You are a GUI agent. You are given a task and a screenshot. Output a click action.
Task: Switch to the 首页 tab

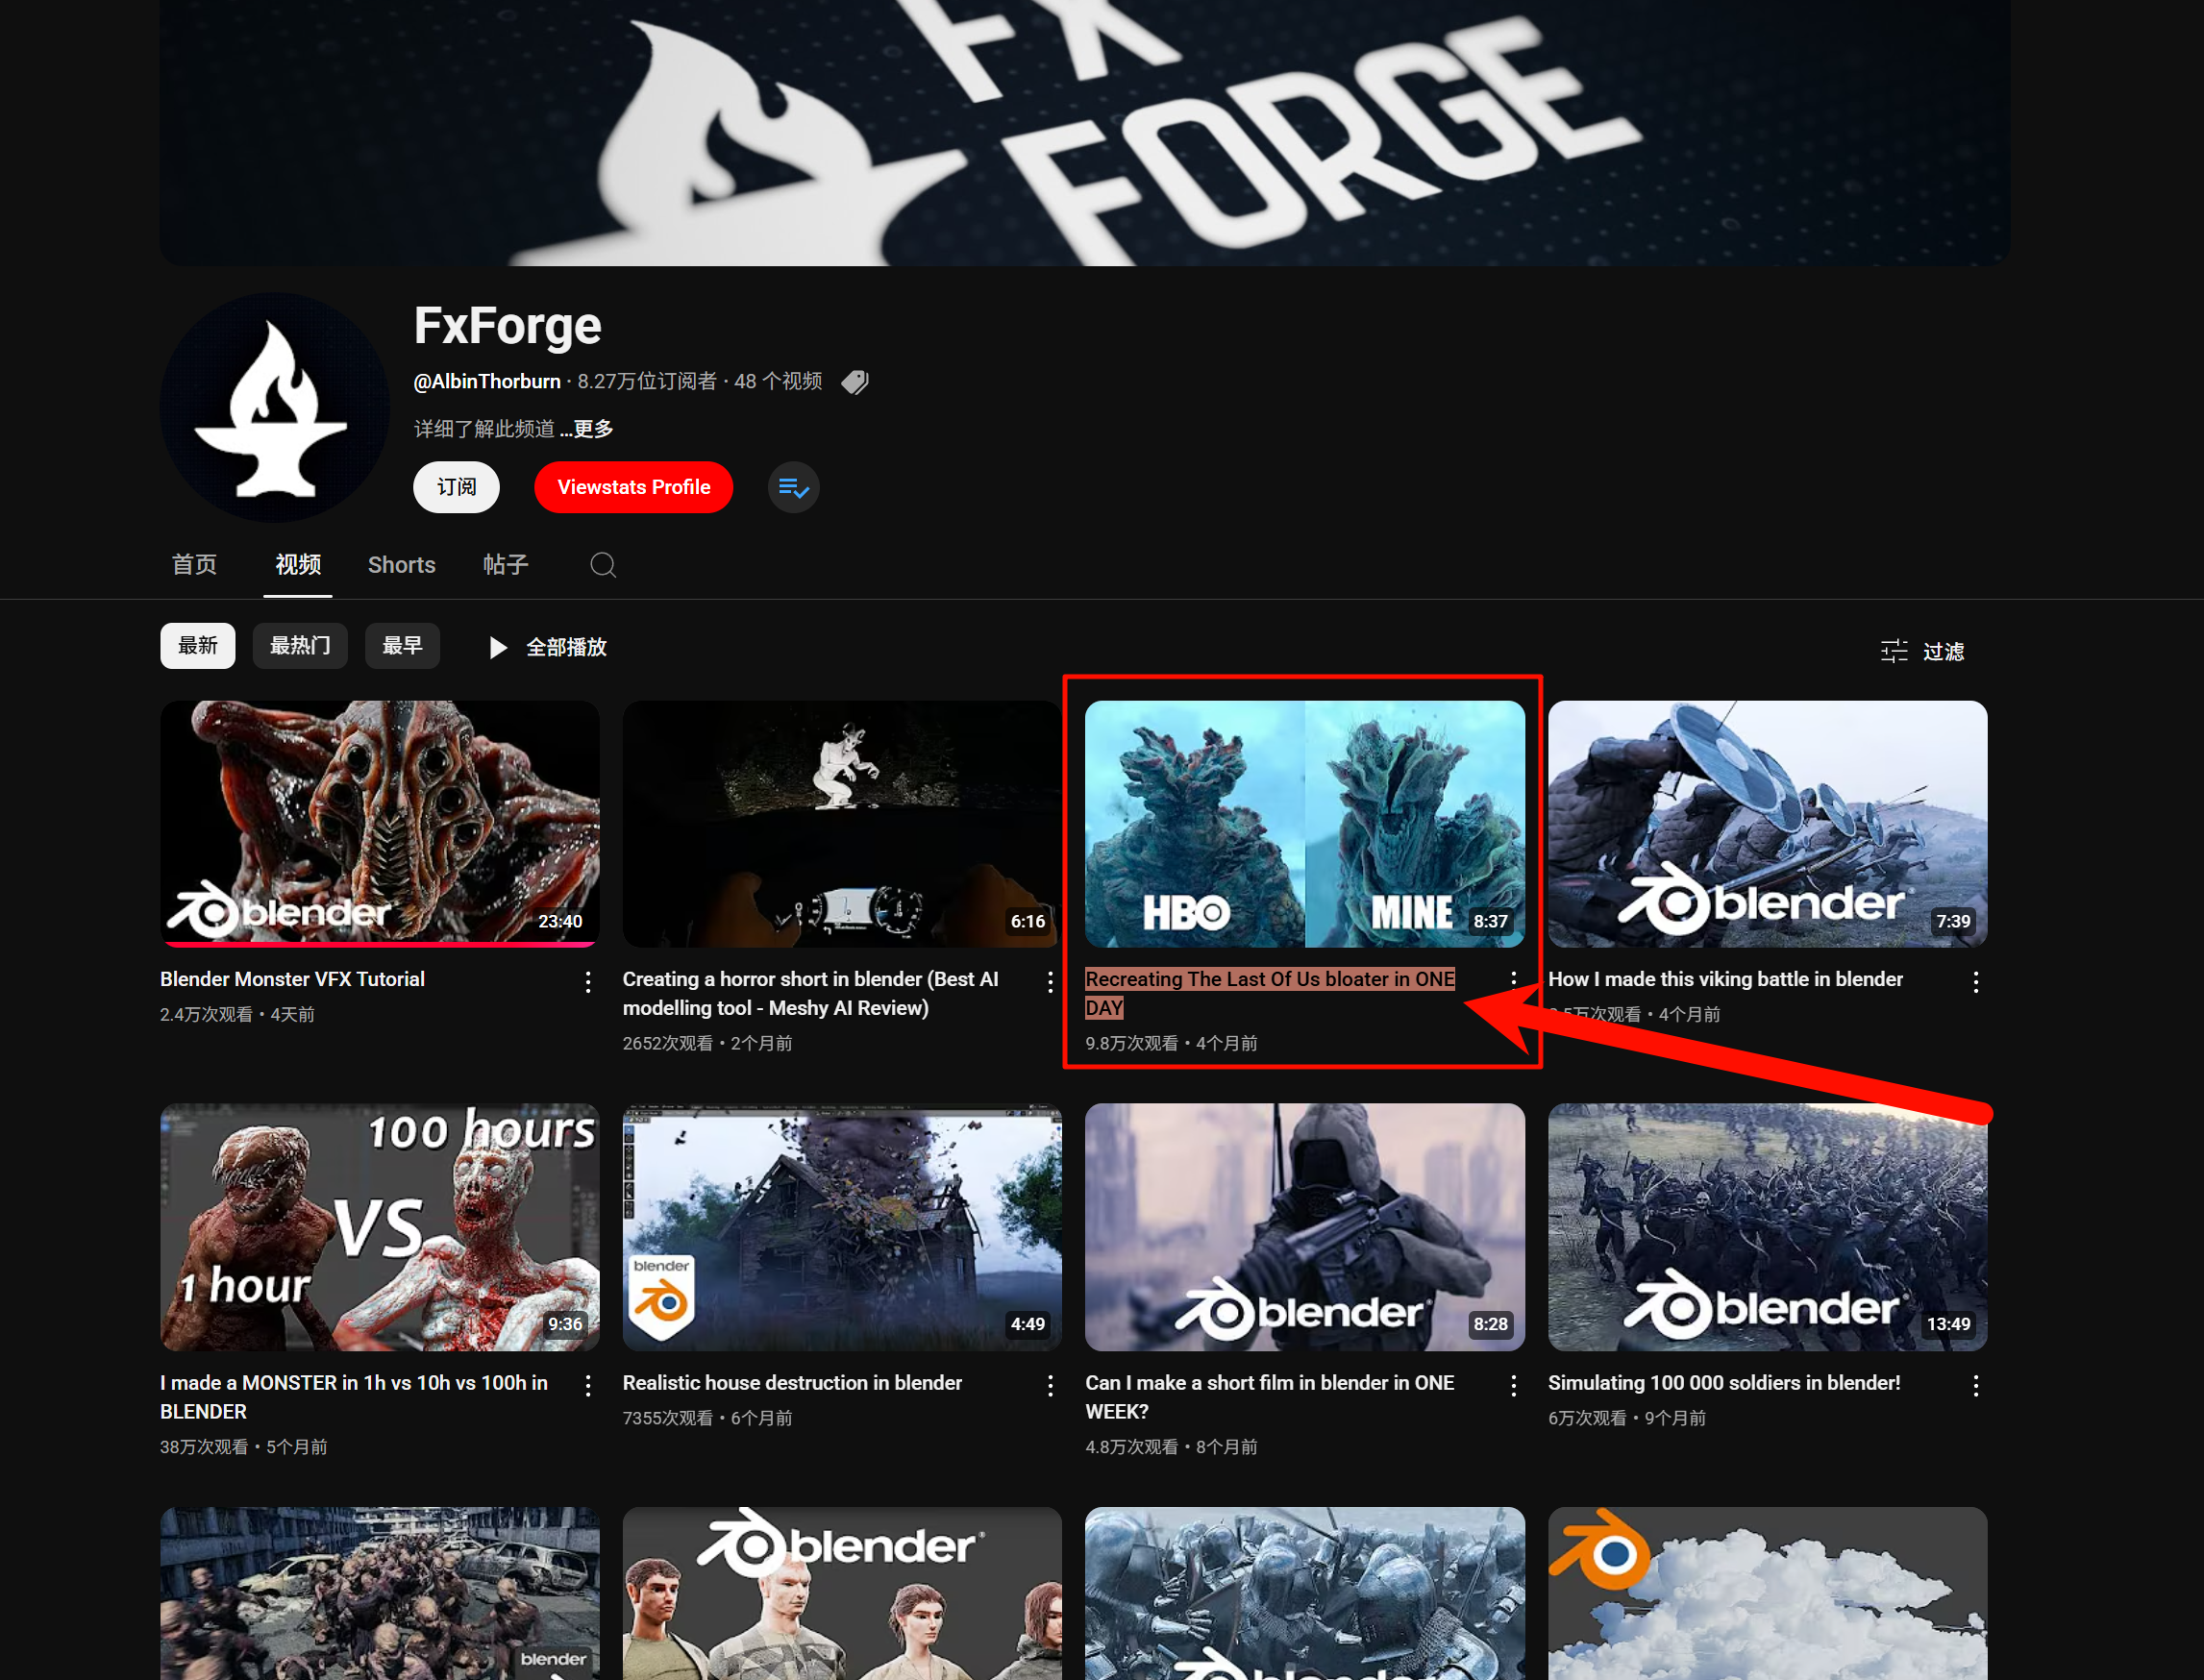(x=194, y=565)
